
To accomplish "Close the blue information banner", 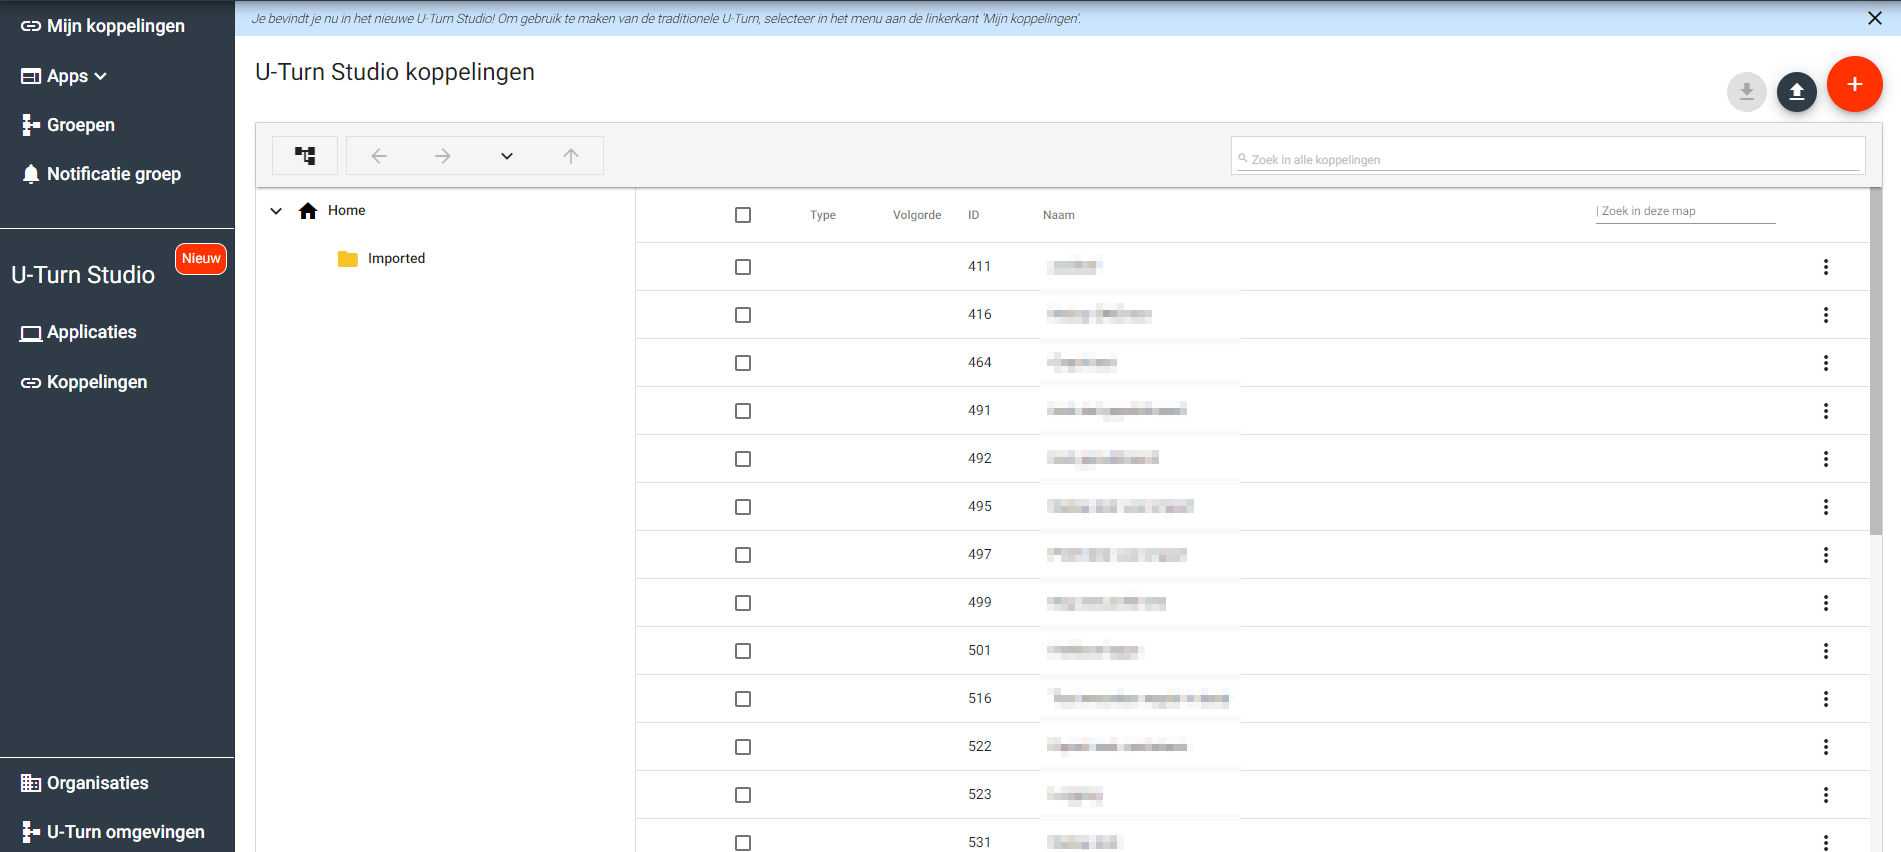I will pyautogui.click(x=1874, y=18).
